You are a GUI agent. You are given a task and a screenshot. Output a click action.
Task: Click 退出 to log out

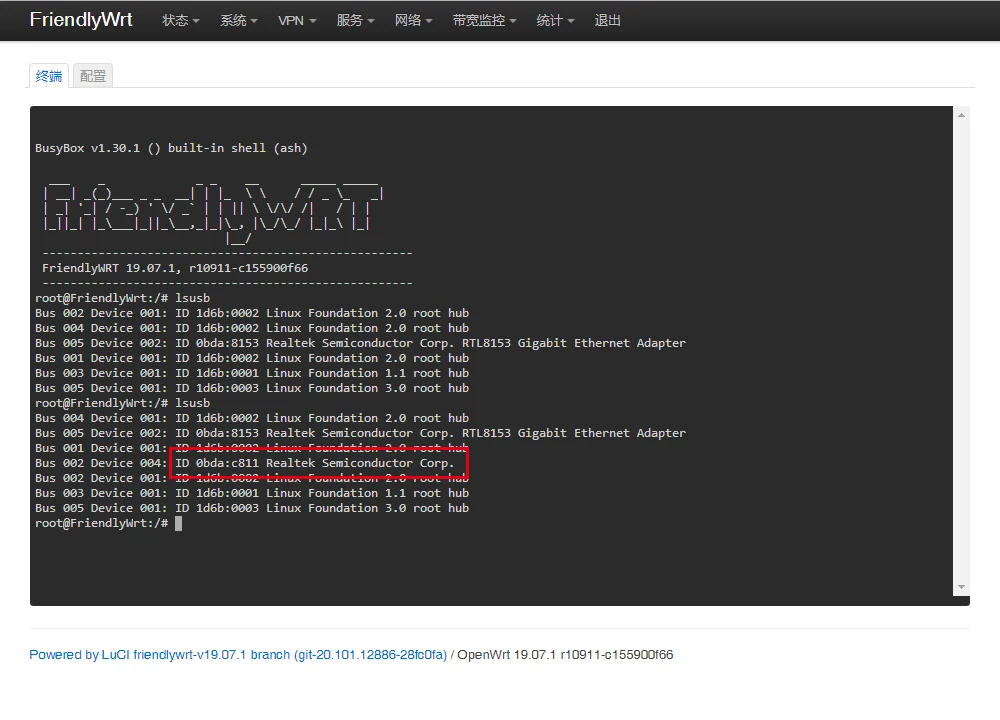pyautogui.click(x=607, y=20)
